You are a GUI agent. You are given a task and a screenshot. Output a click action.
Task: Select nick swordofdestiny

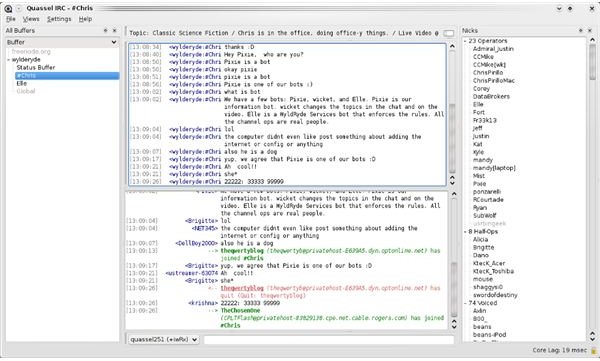coord(495,295)
